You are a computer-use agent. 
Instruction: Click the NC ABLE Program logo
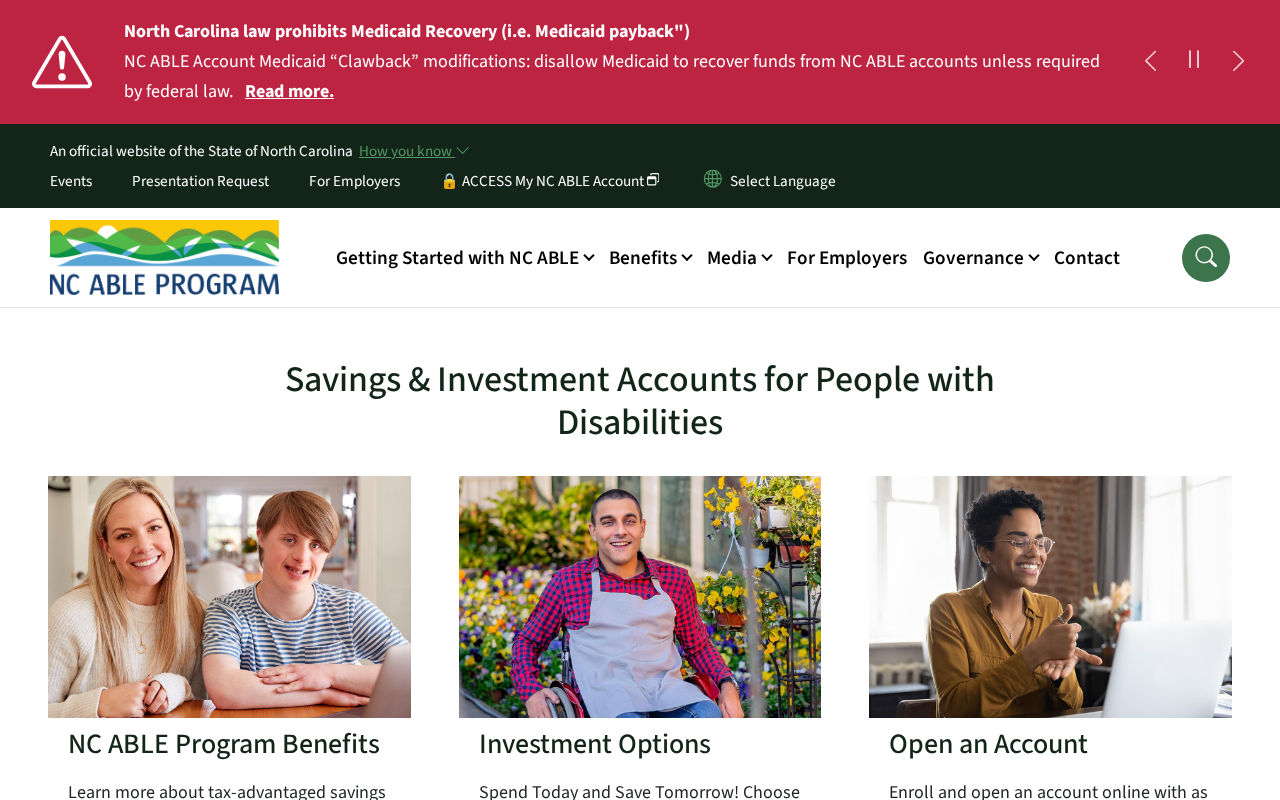point(165,258)
